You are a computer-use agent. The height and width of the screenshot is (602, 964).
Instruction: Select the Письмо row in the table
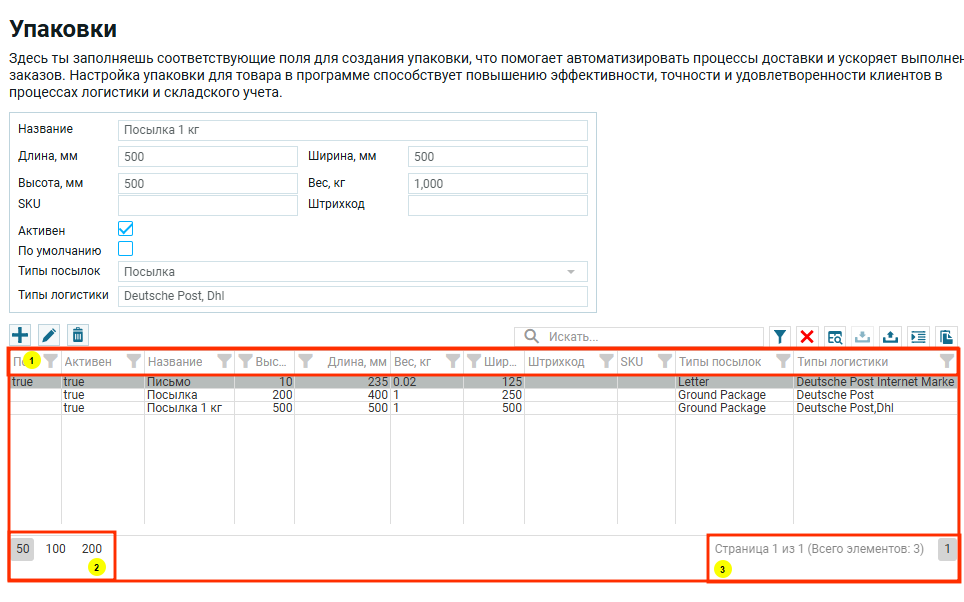168,382
